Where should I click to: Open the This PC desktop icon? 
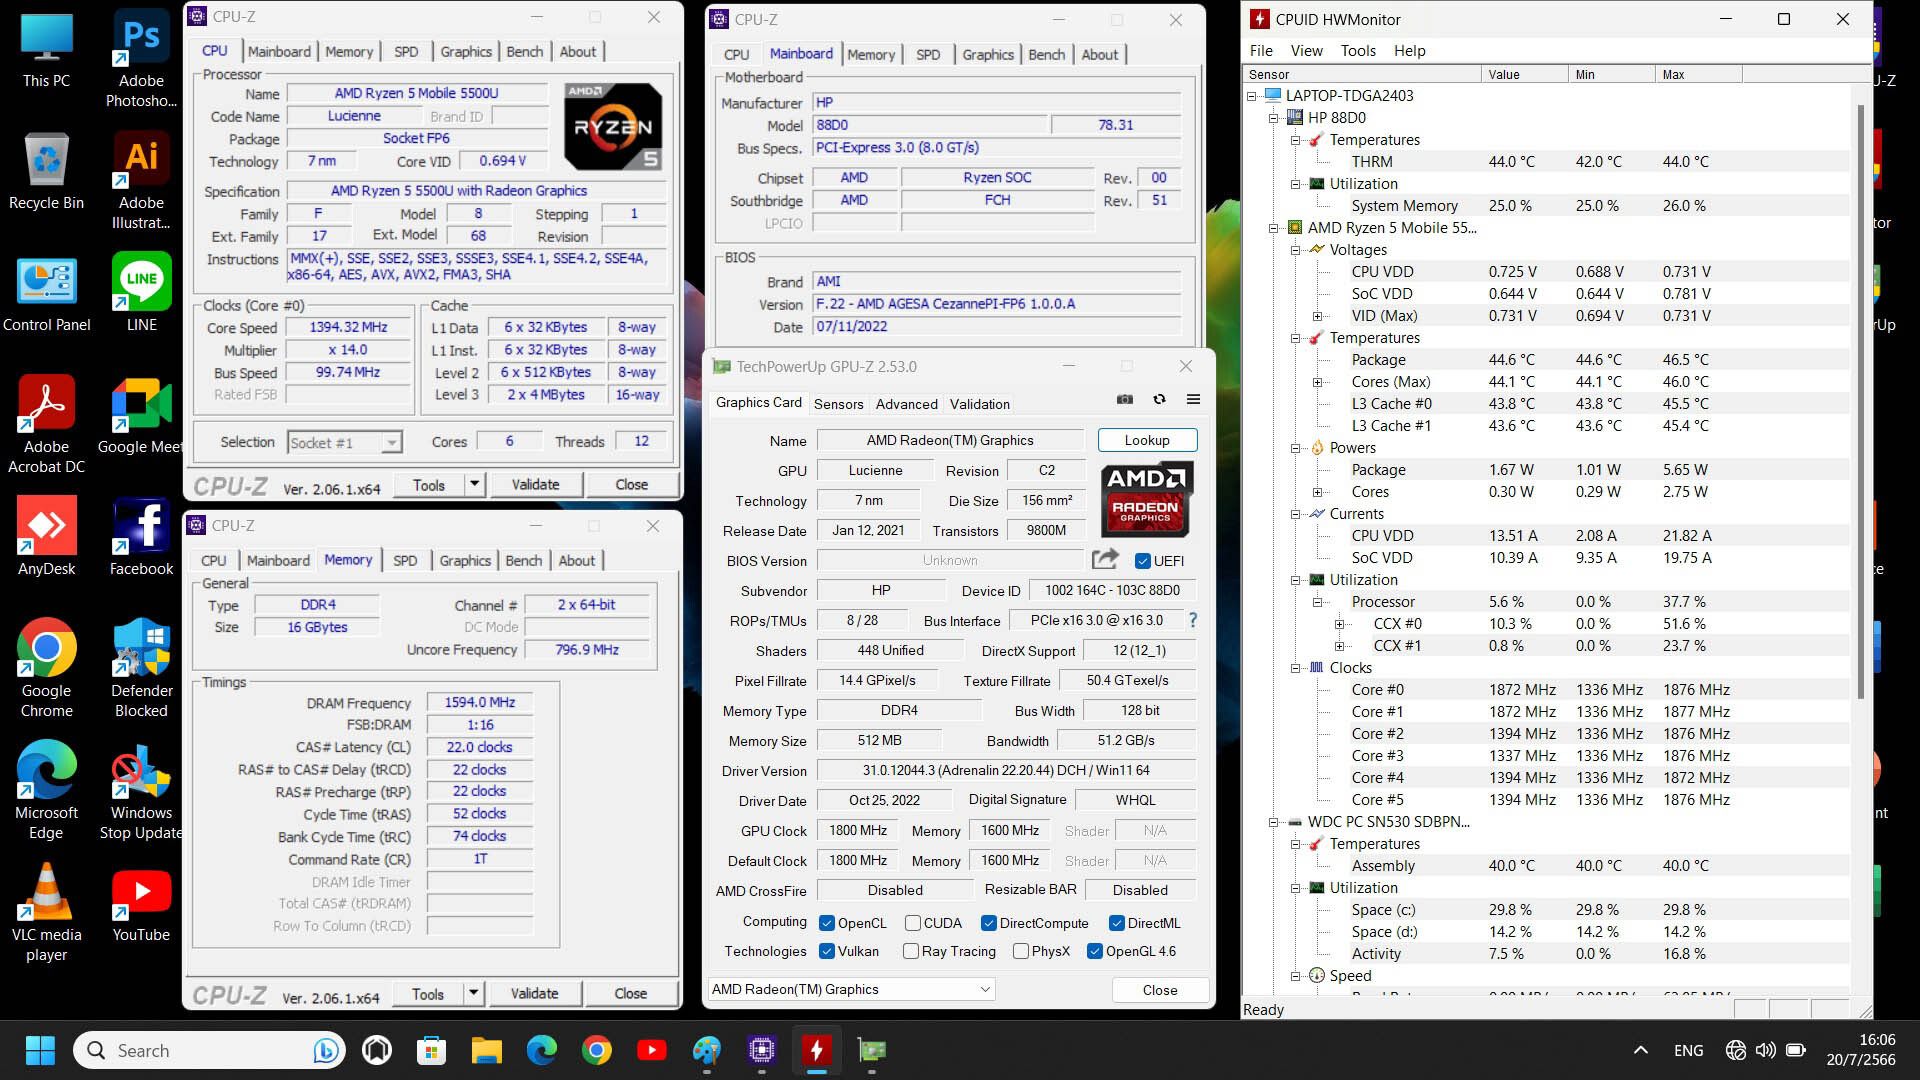[46, 52]
